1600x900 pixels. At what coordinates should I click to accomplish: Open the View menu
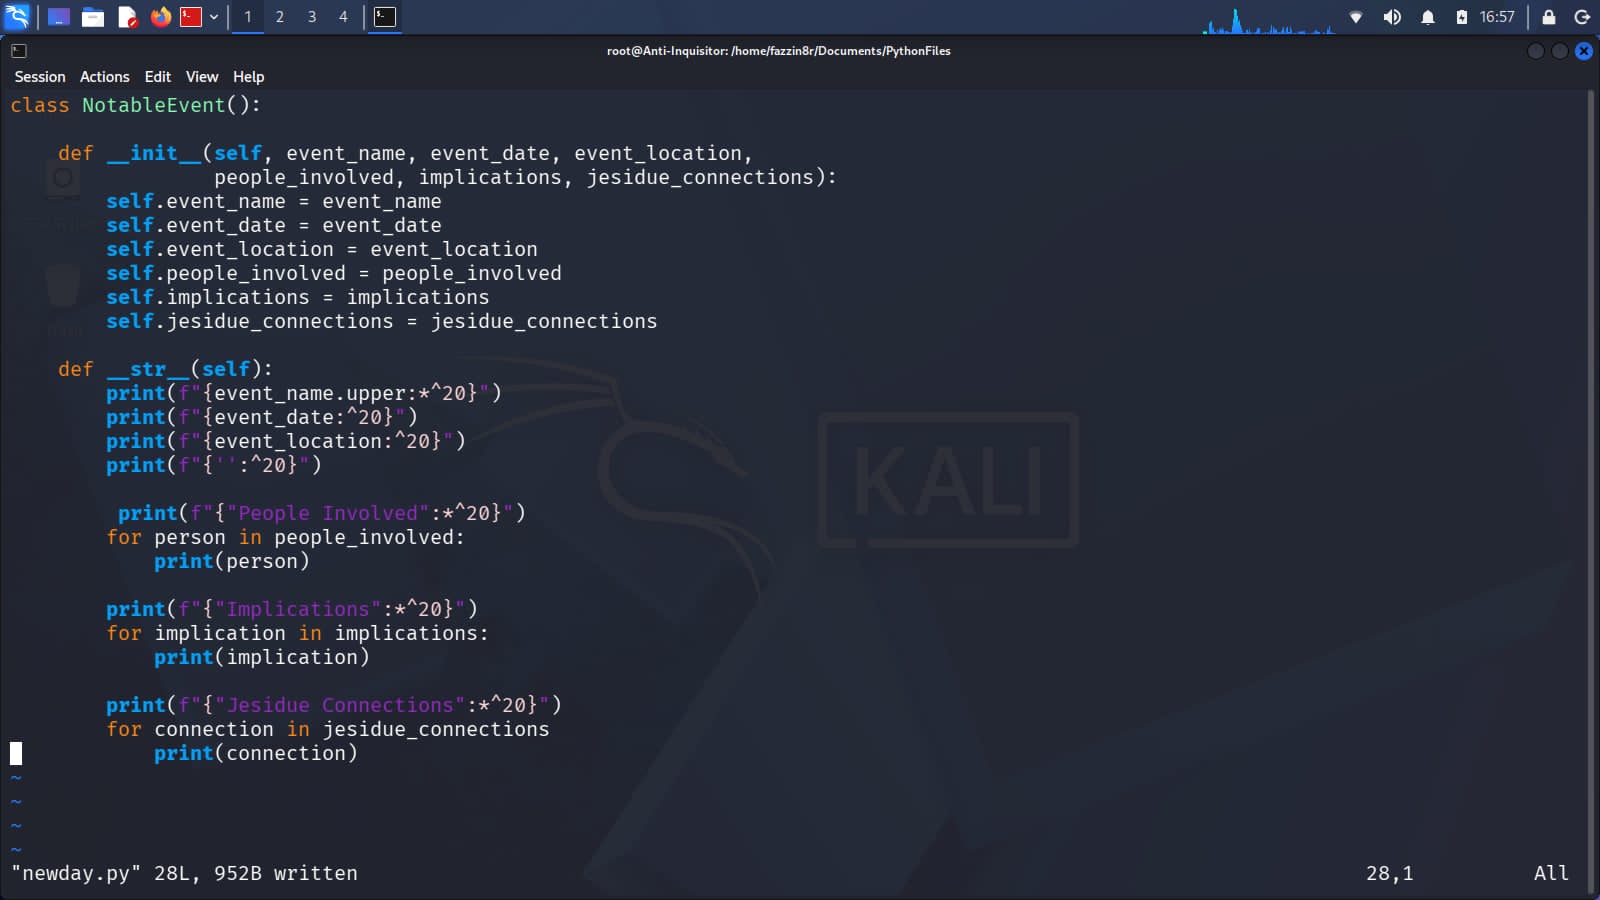(x=202, y=77)
